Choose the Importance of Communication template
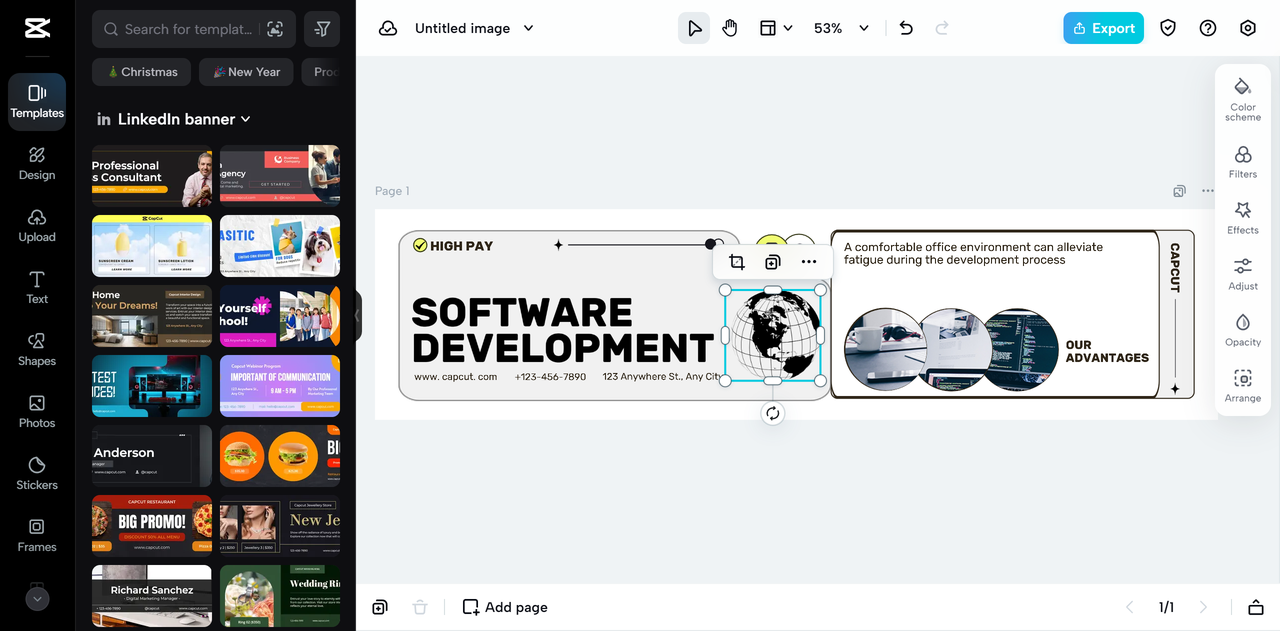The height and width of the screenshot is (631, 1280). coord(280,386)
